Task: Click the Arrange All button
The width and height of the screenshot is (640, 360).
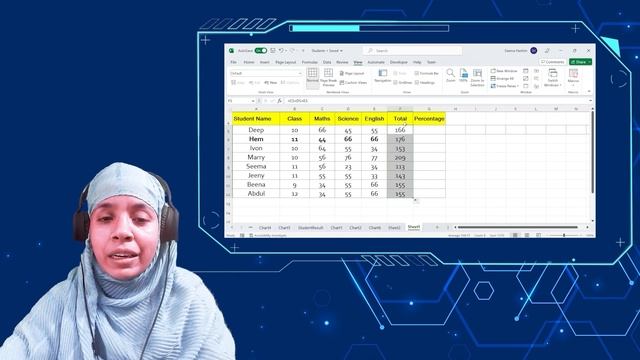Action: (x=502, y=78)
